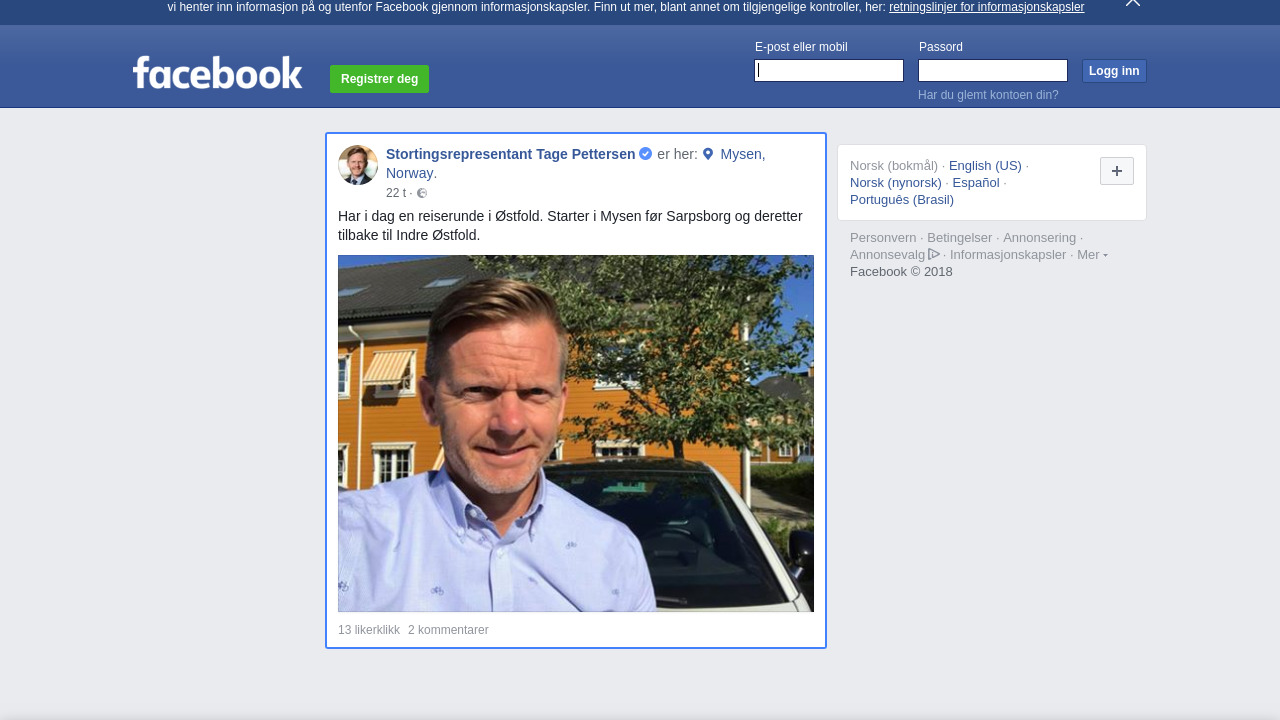Click the 22 t timestamp

(x=396, y=193)
